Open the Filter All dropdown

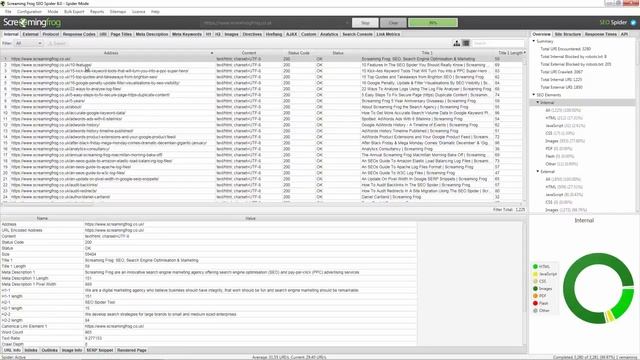[x=29, y=43]
